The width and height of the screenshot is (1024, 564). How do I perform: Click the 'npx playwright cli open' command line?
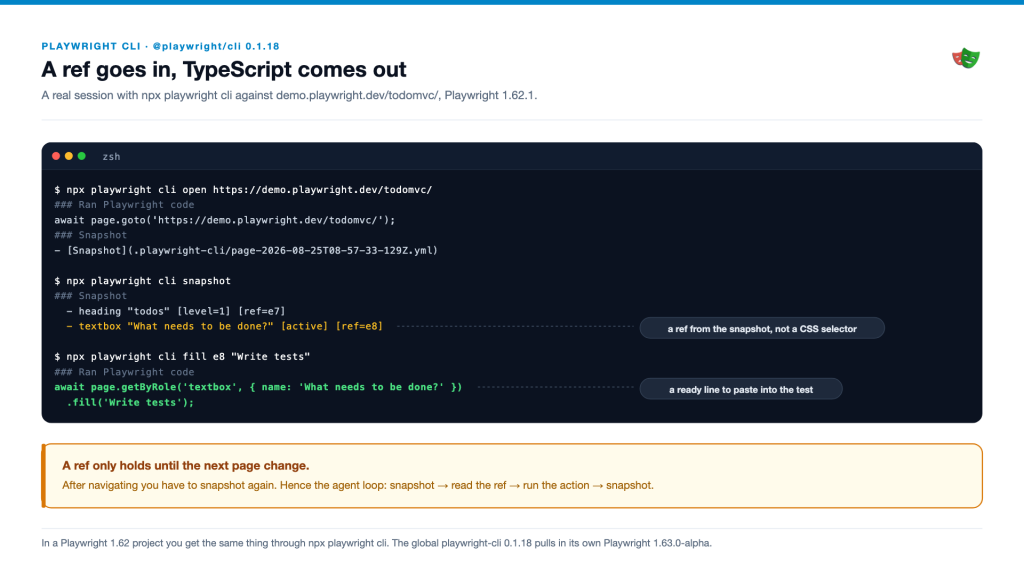point(243,190)
